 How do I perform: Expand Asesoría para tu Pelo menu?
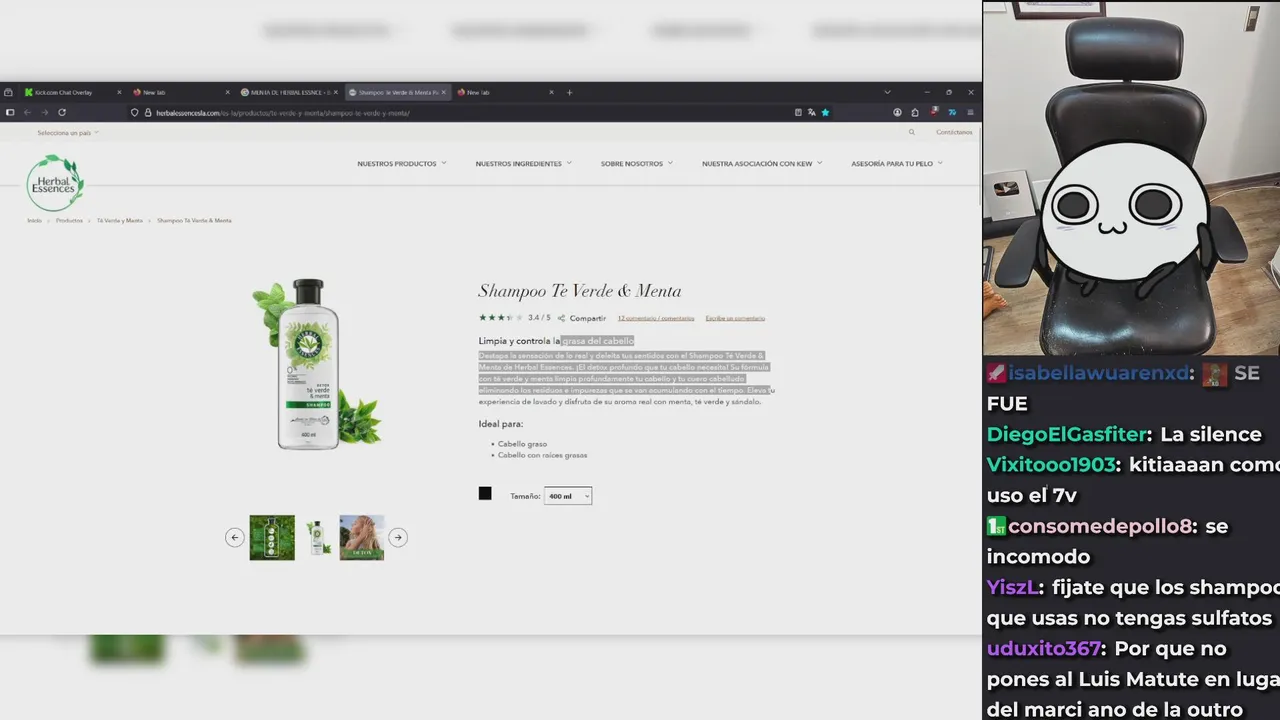pyautogui.click(x=896, y=163)
